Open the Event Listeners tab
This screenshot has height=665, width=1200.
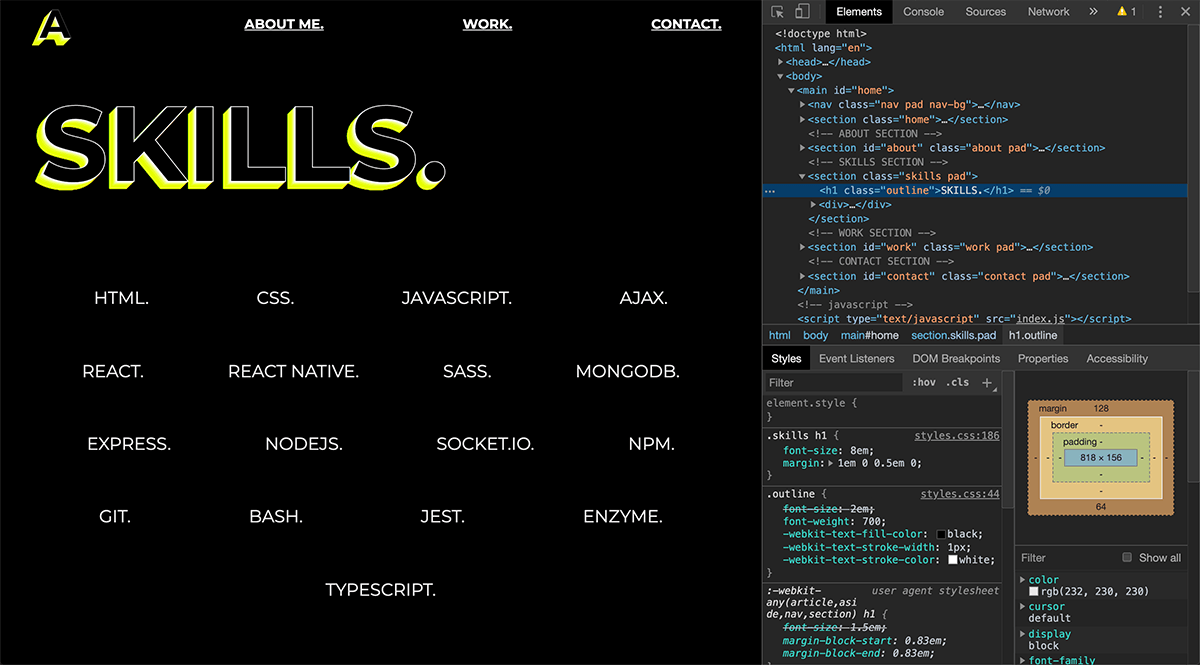click(x=856, y=358)
